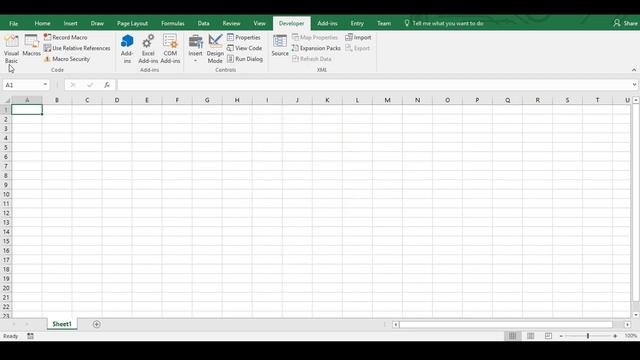Open control Properties
Screen dimensions: 640x360
pos(244,37)
